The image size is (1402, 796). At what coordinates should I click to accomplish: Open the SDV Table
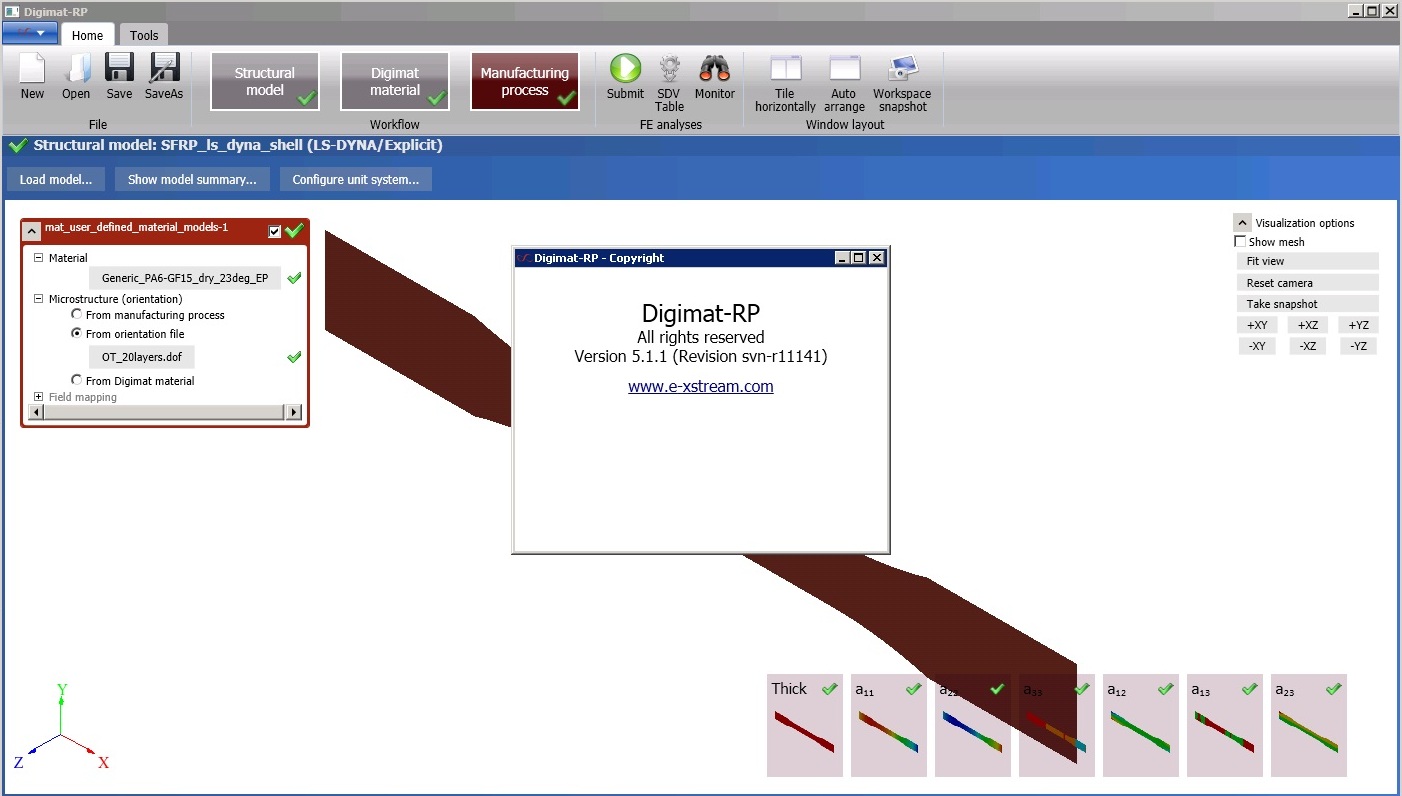click(x=669, y=83)
